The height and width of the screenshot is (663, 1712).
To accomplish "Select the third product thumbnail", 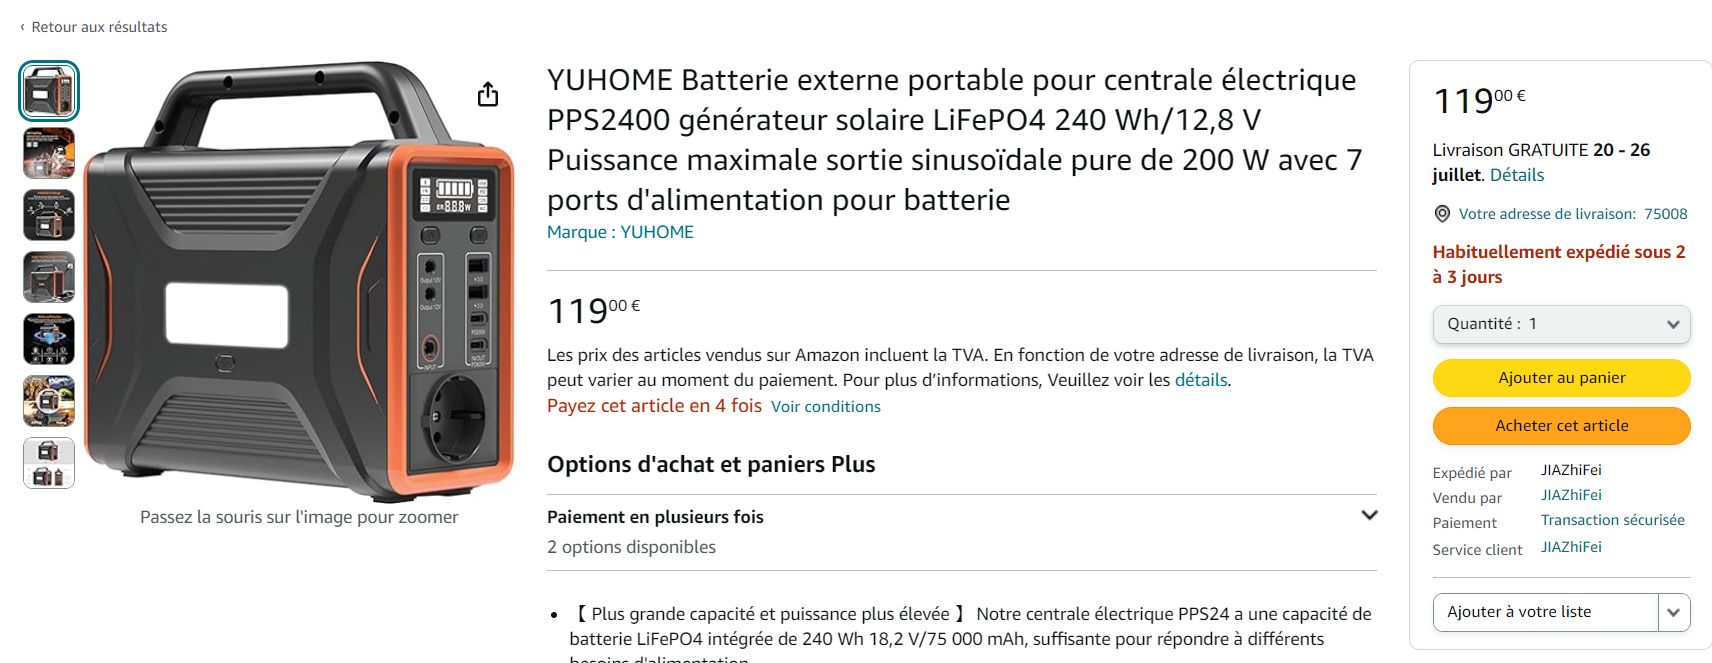I will [49, 215].
